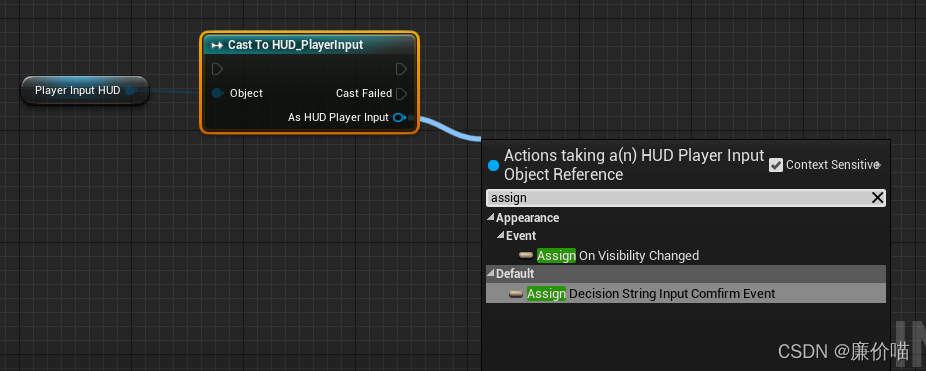Select the Player Input HUD variable node
The image size is (926, 371).
point(84,90)
